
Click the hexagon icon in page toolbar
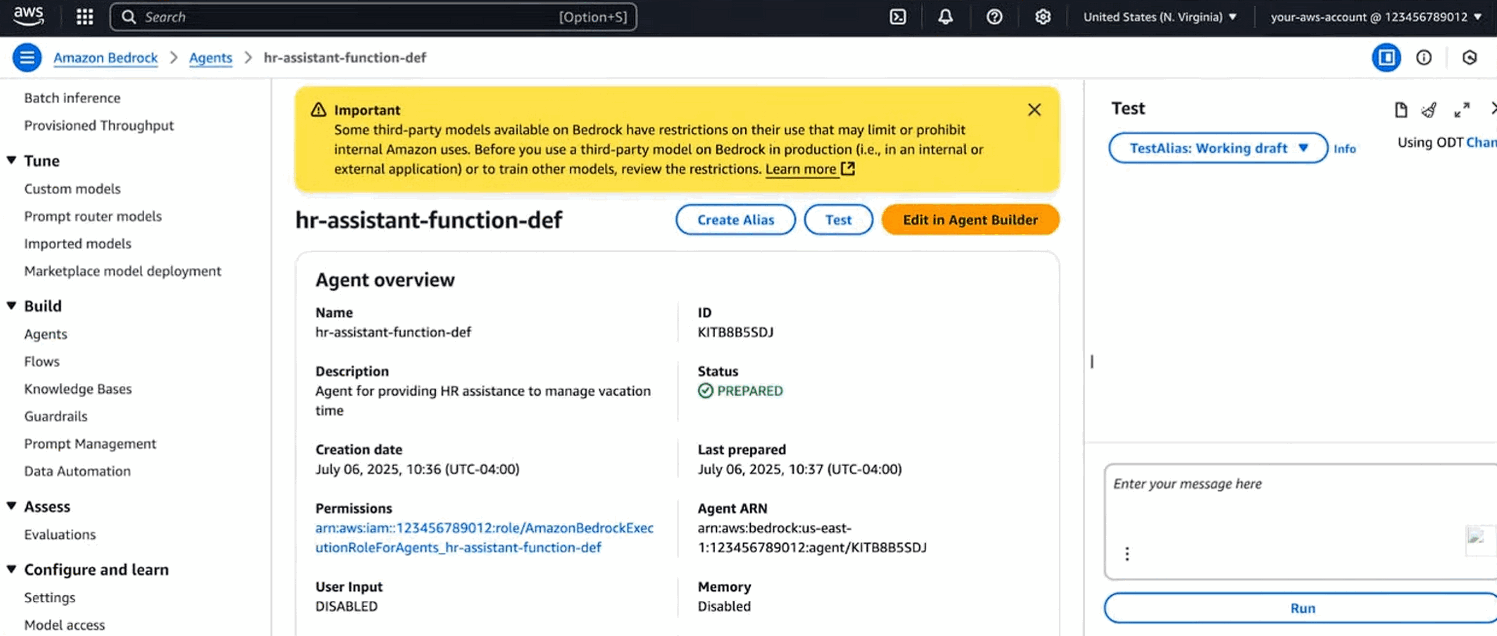[1469, 58]
